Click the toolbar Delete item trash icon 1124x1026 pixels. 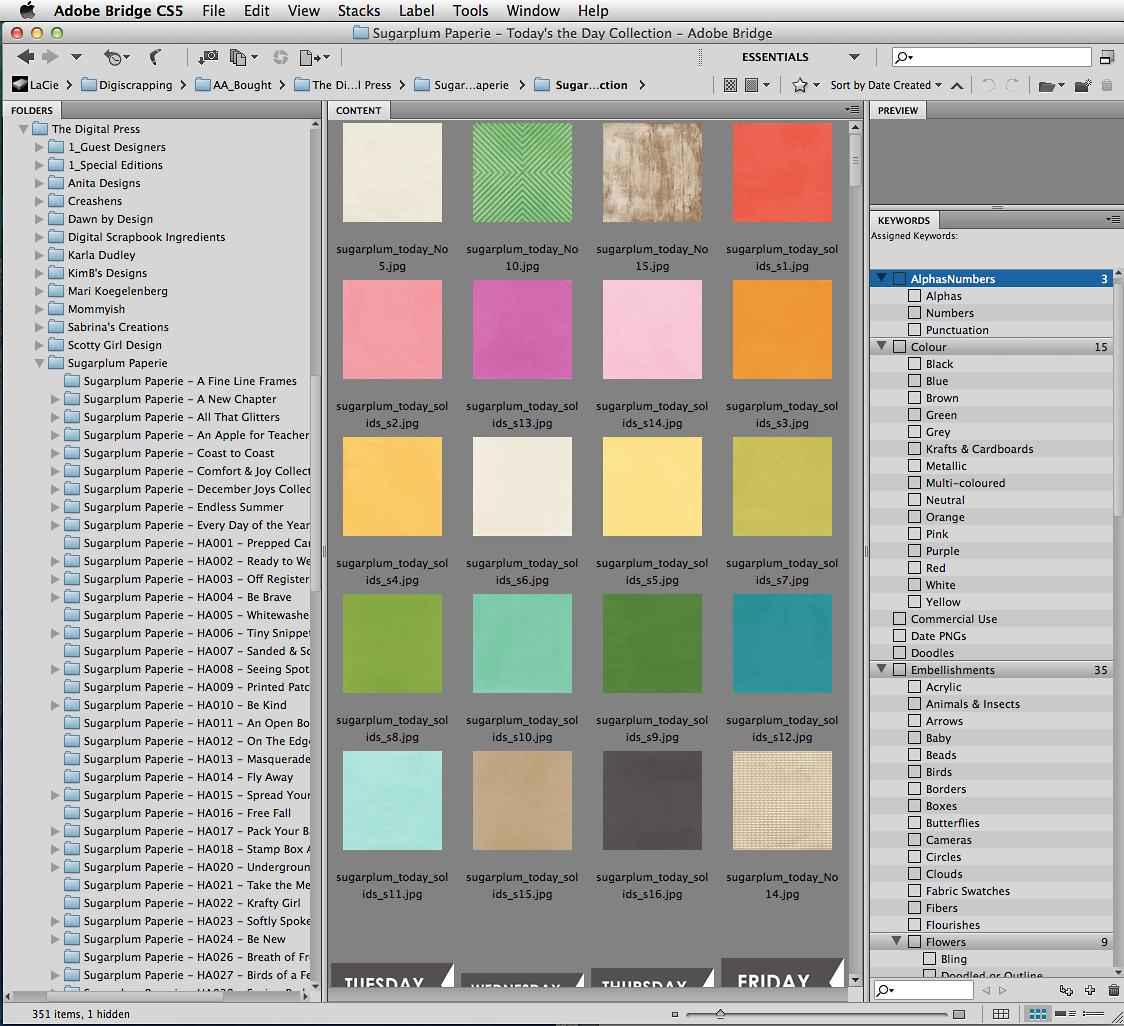coord(1107,85)
